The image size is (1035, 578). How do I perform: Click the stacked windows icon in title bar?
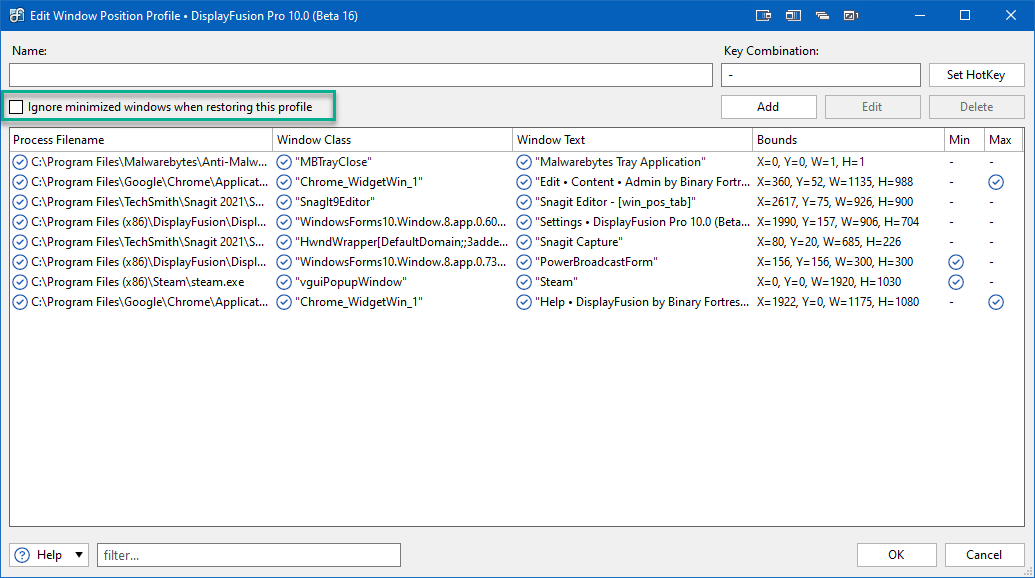coord(822,15)
